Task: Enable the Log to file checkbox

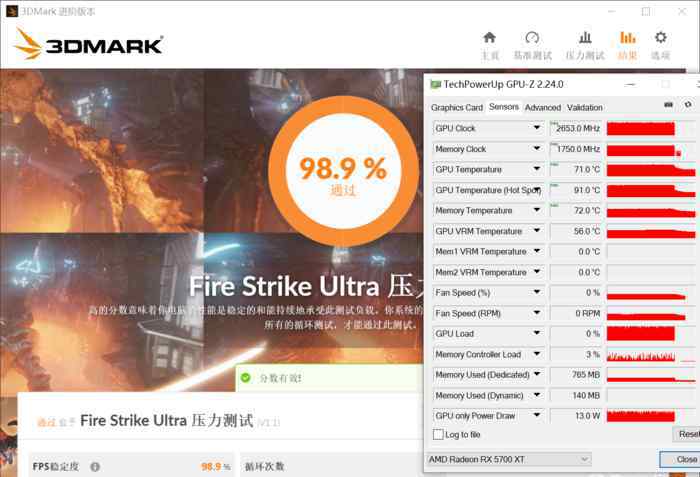Action: (438, 434)
